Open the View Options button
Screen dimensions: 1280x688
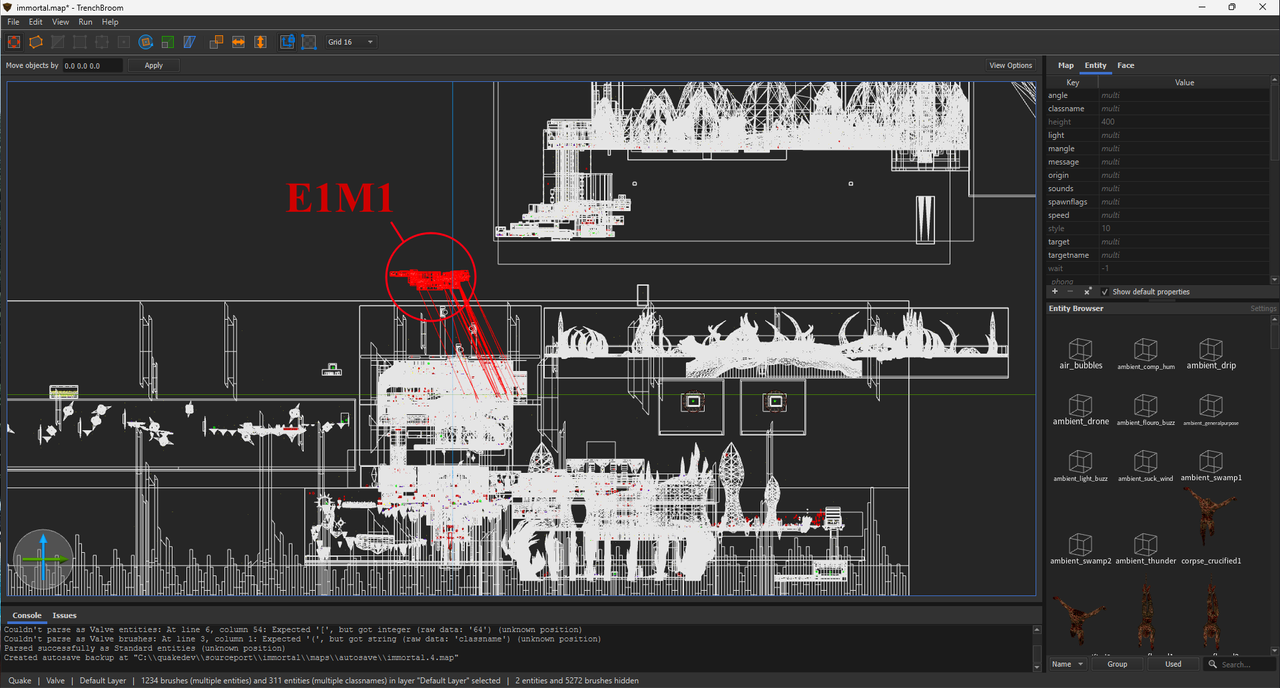(1011, 65)
